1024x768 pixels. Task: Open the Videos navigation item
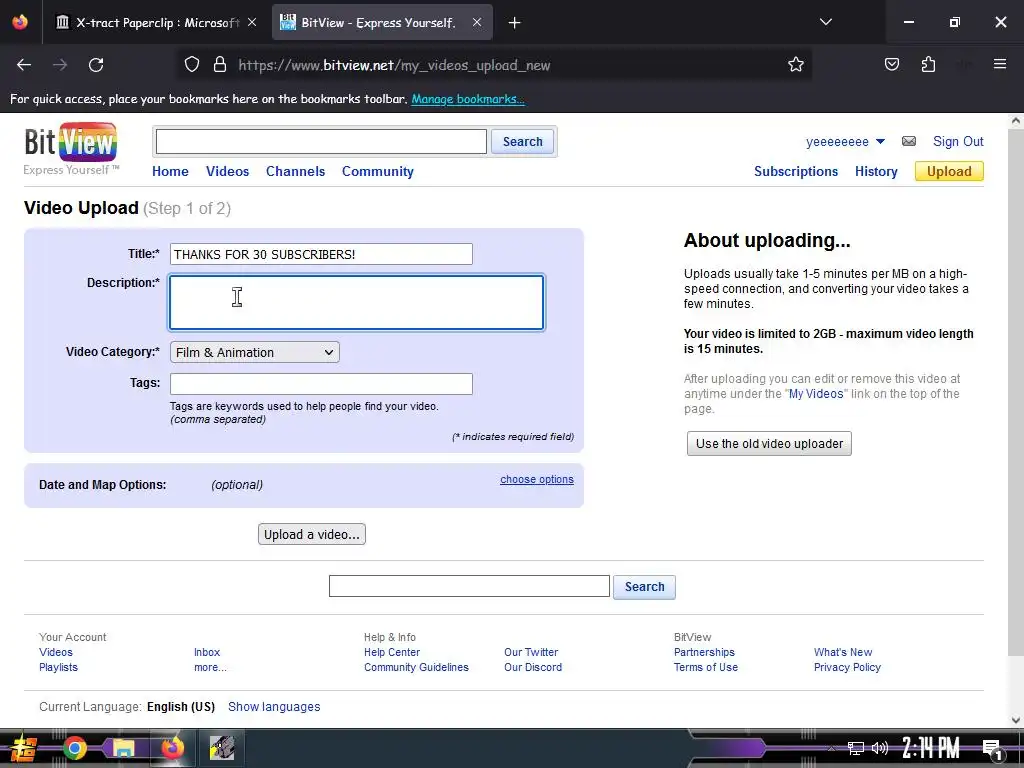point(227,171)
